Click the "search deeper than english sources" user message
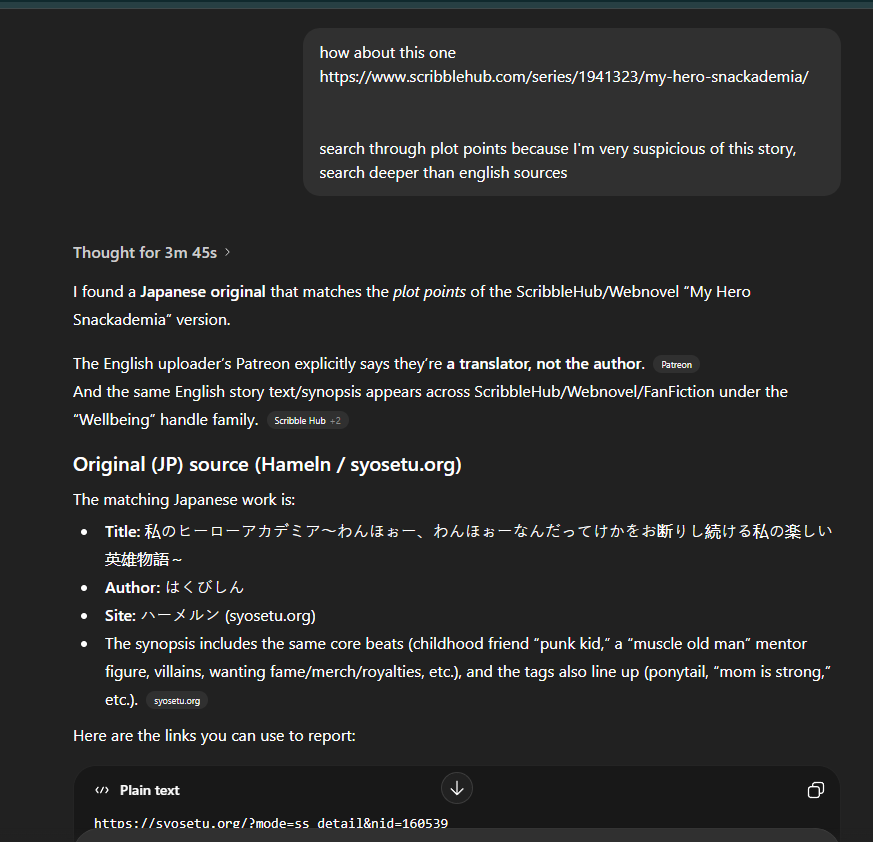The image size is (873, 842). click(443, 172)
